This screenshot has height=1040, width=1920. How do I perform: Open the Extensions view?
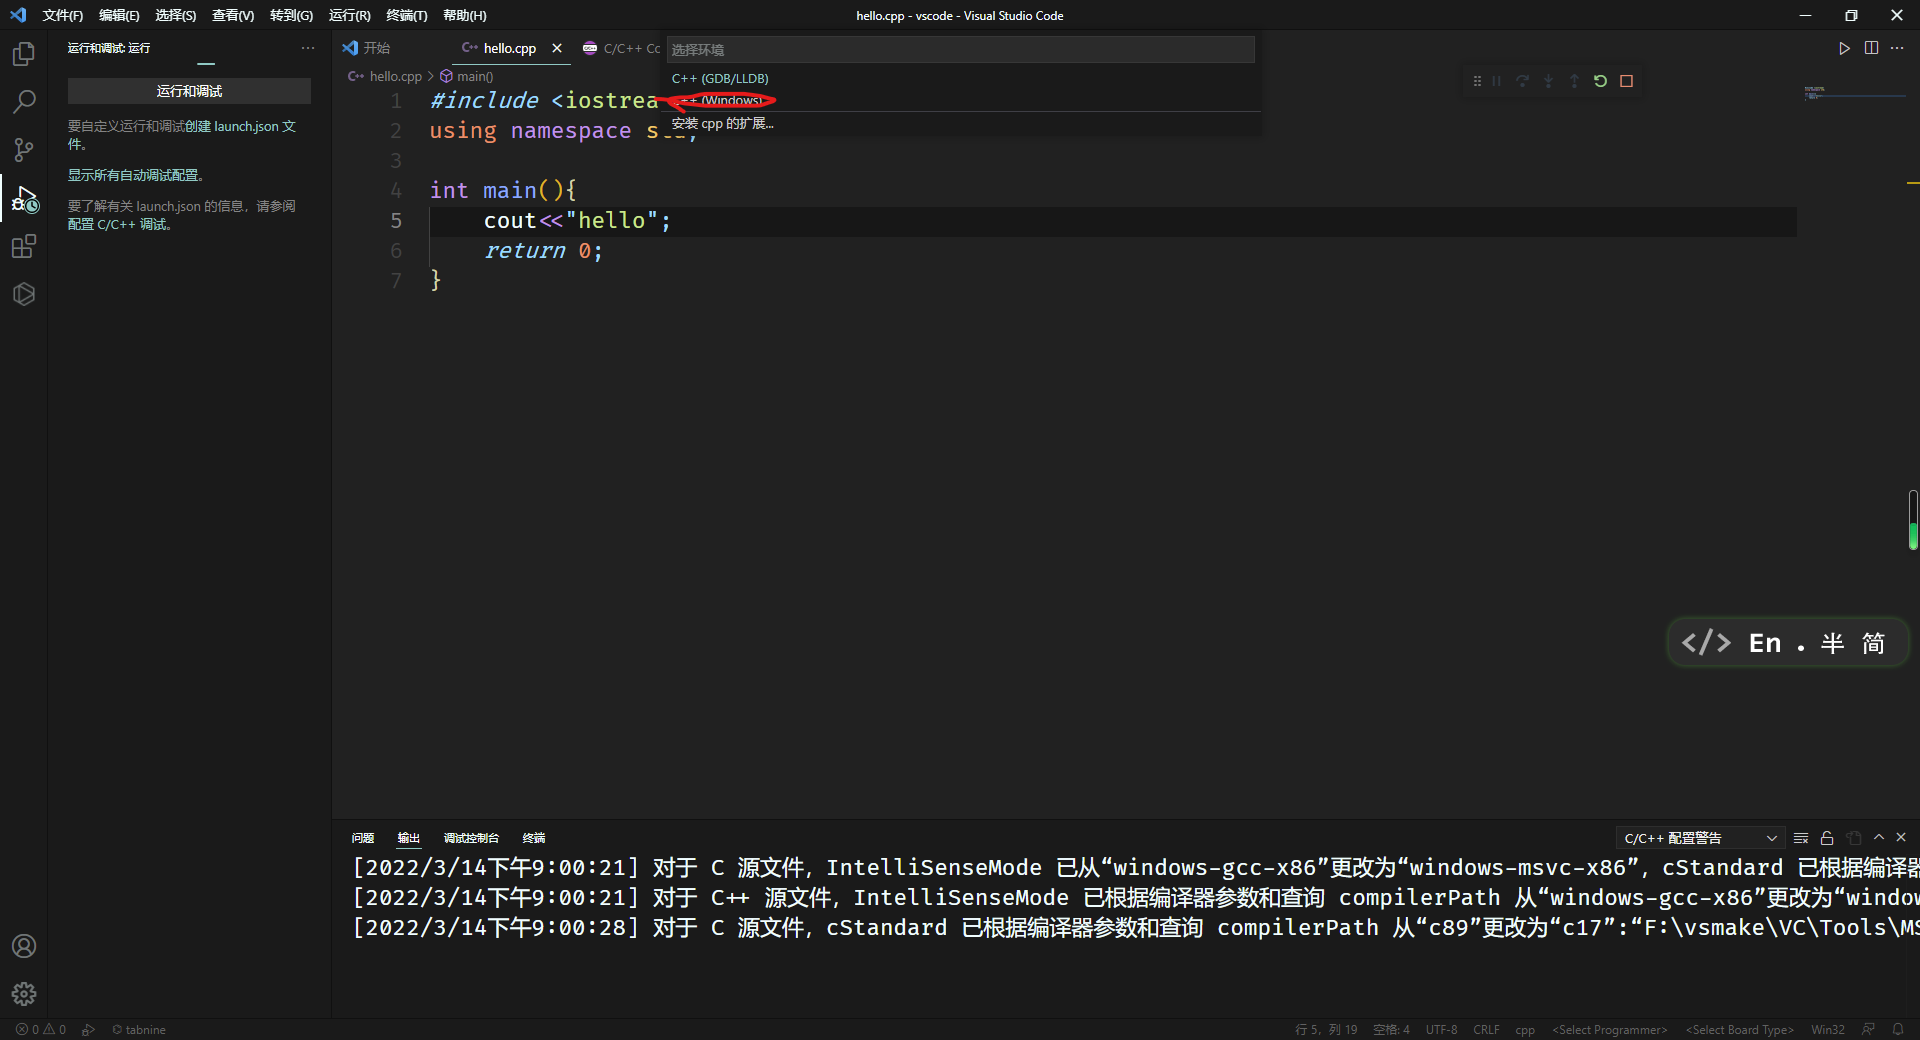(24, 246)
